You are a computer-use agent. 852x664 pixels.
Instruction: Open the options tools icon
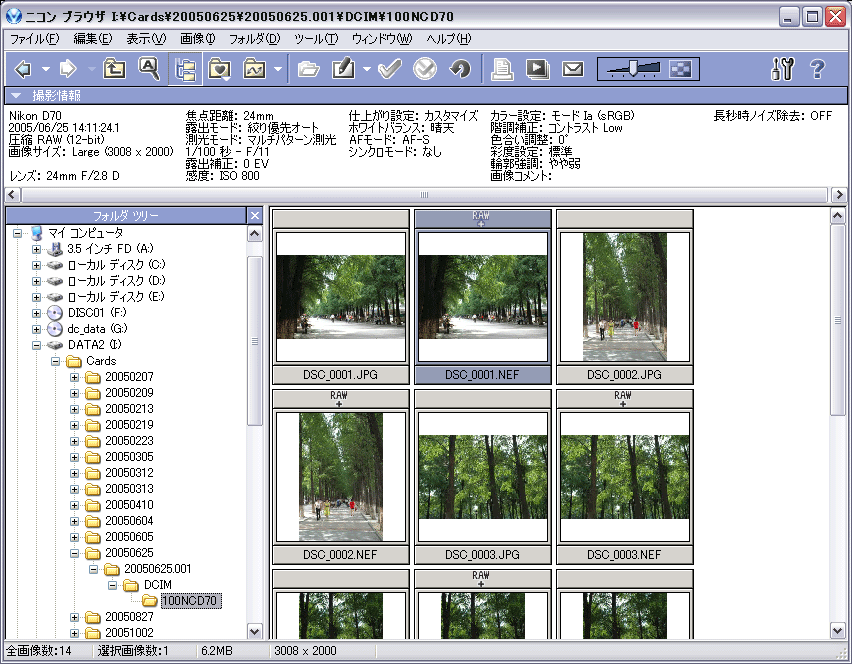click(783, 69)
